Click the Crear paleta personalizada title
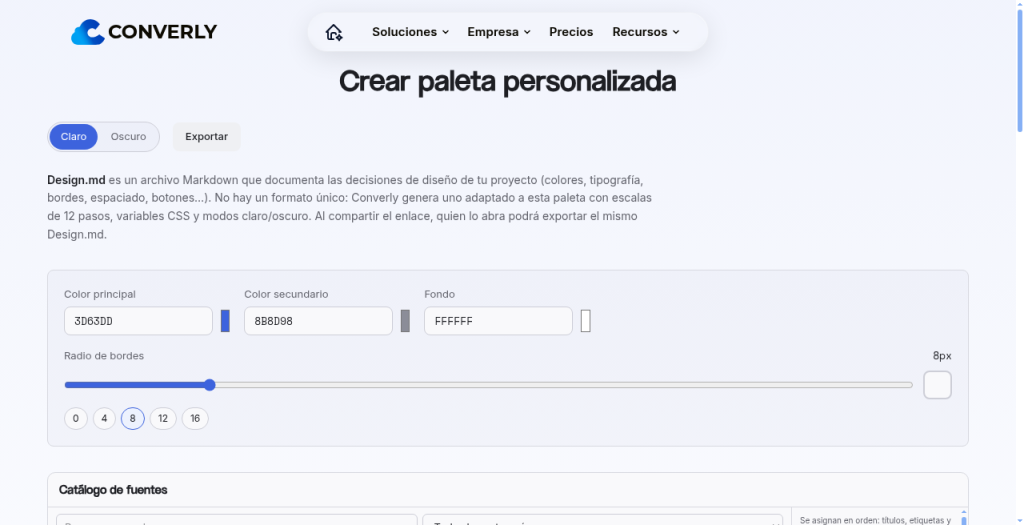 coord(507,82)
